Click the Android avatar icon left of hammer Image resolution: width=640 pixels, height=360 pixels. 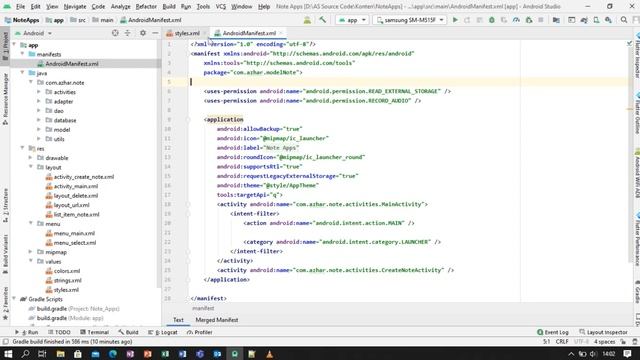307,20
